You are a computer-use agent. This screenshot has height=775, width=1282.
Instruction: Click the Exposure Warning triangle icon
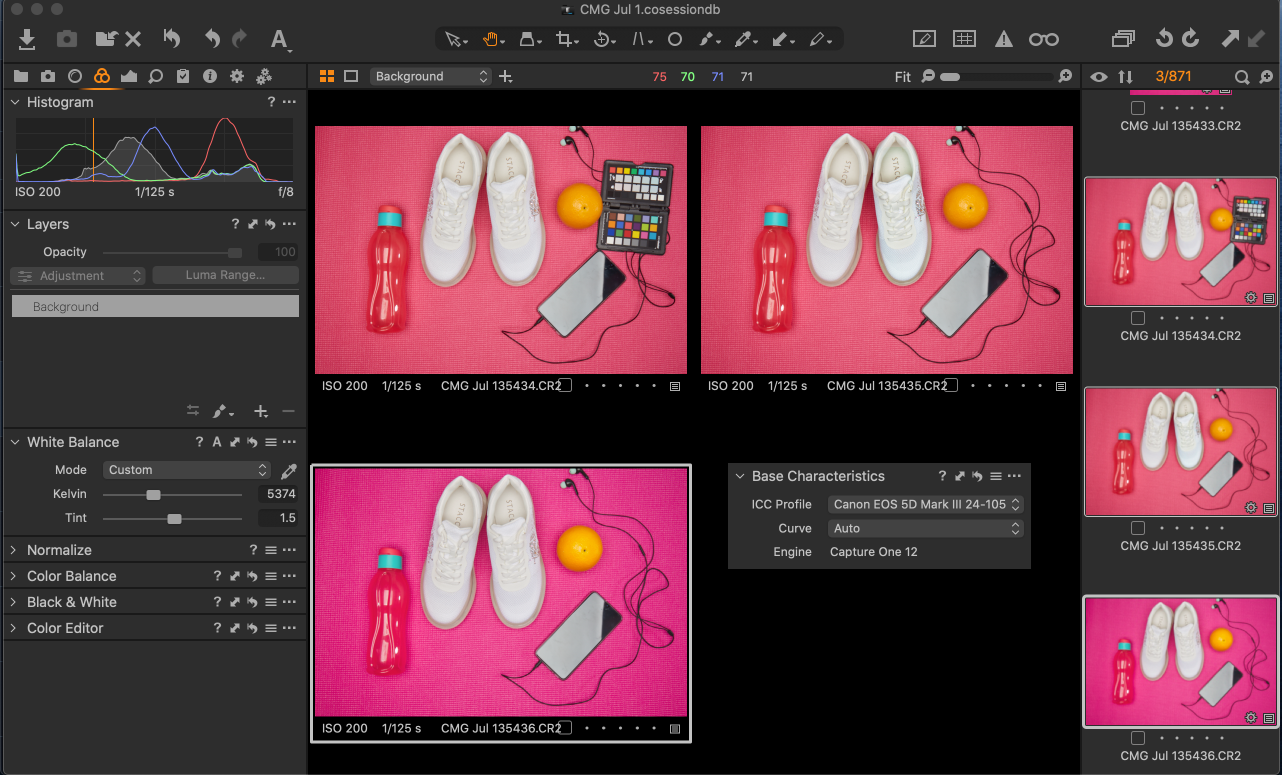[1004, 39]
